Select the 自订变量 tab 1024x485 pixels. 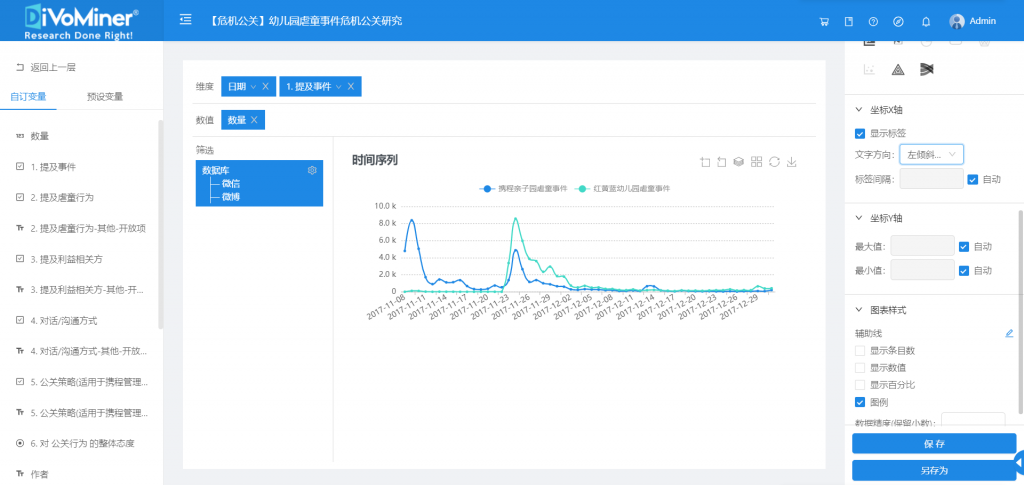click(x=28, y=97)
